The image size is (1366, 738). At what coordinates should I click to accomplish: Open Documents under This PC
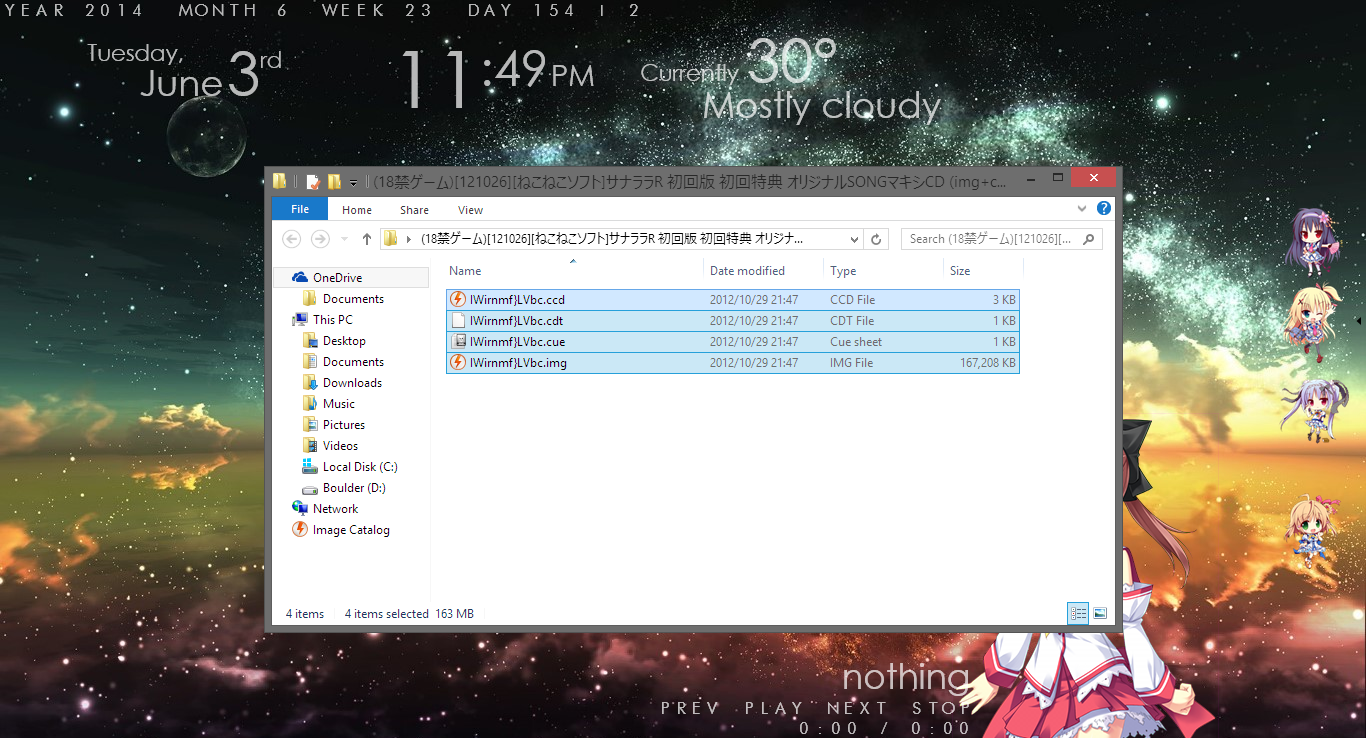[353, 362]
